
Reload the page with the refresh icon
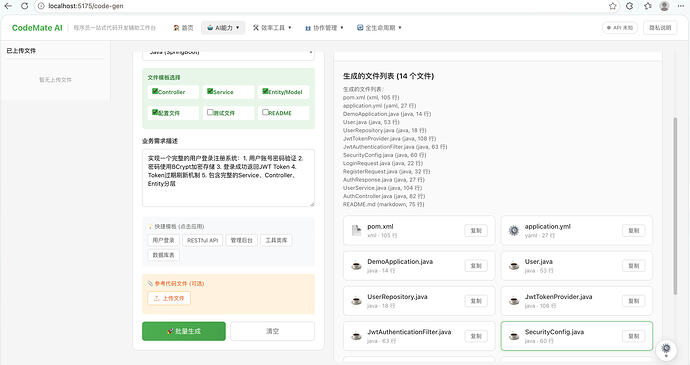[x=25, y=6]
